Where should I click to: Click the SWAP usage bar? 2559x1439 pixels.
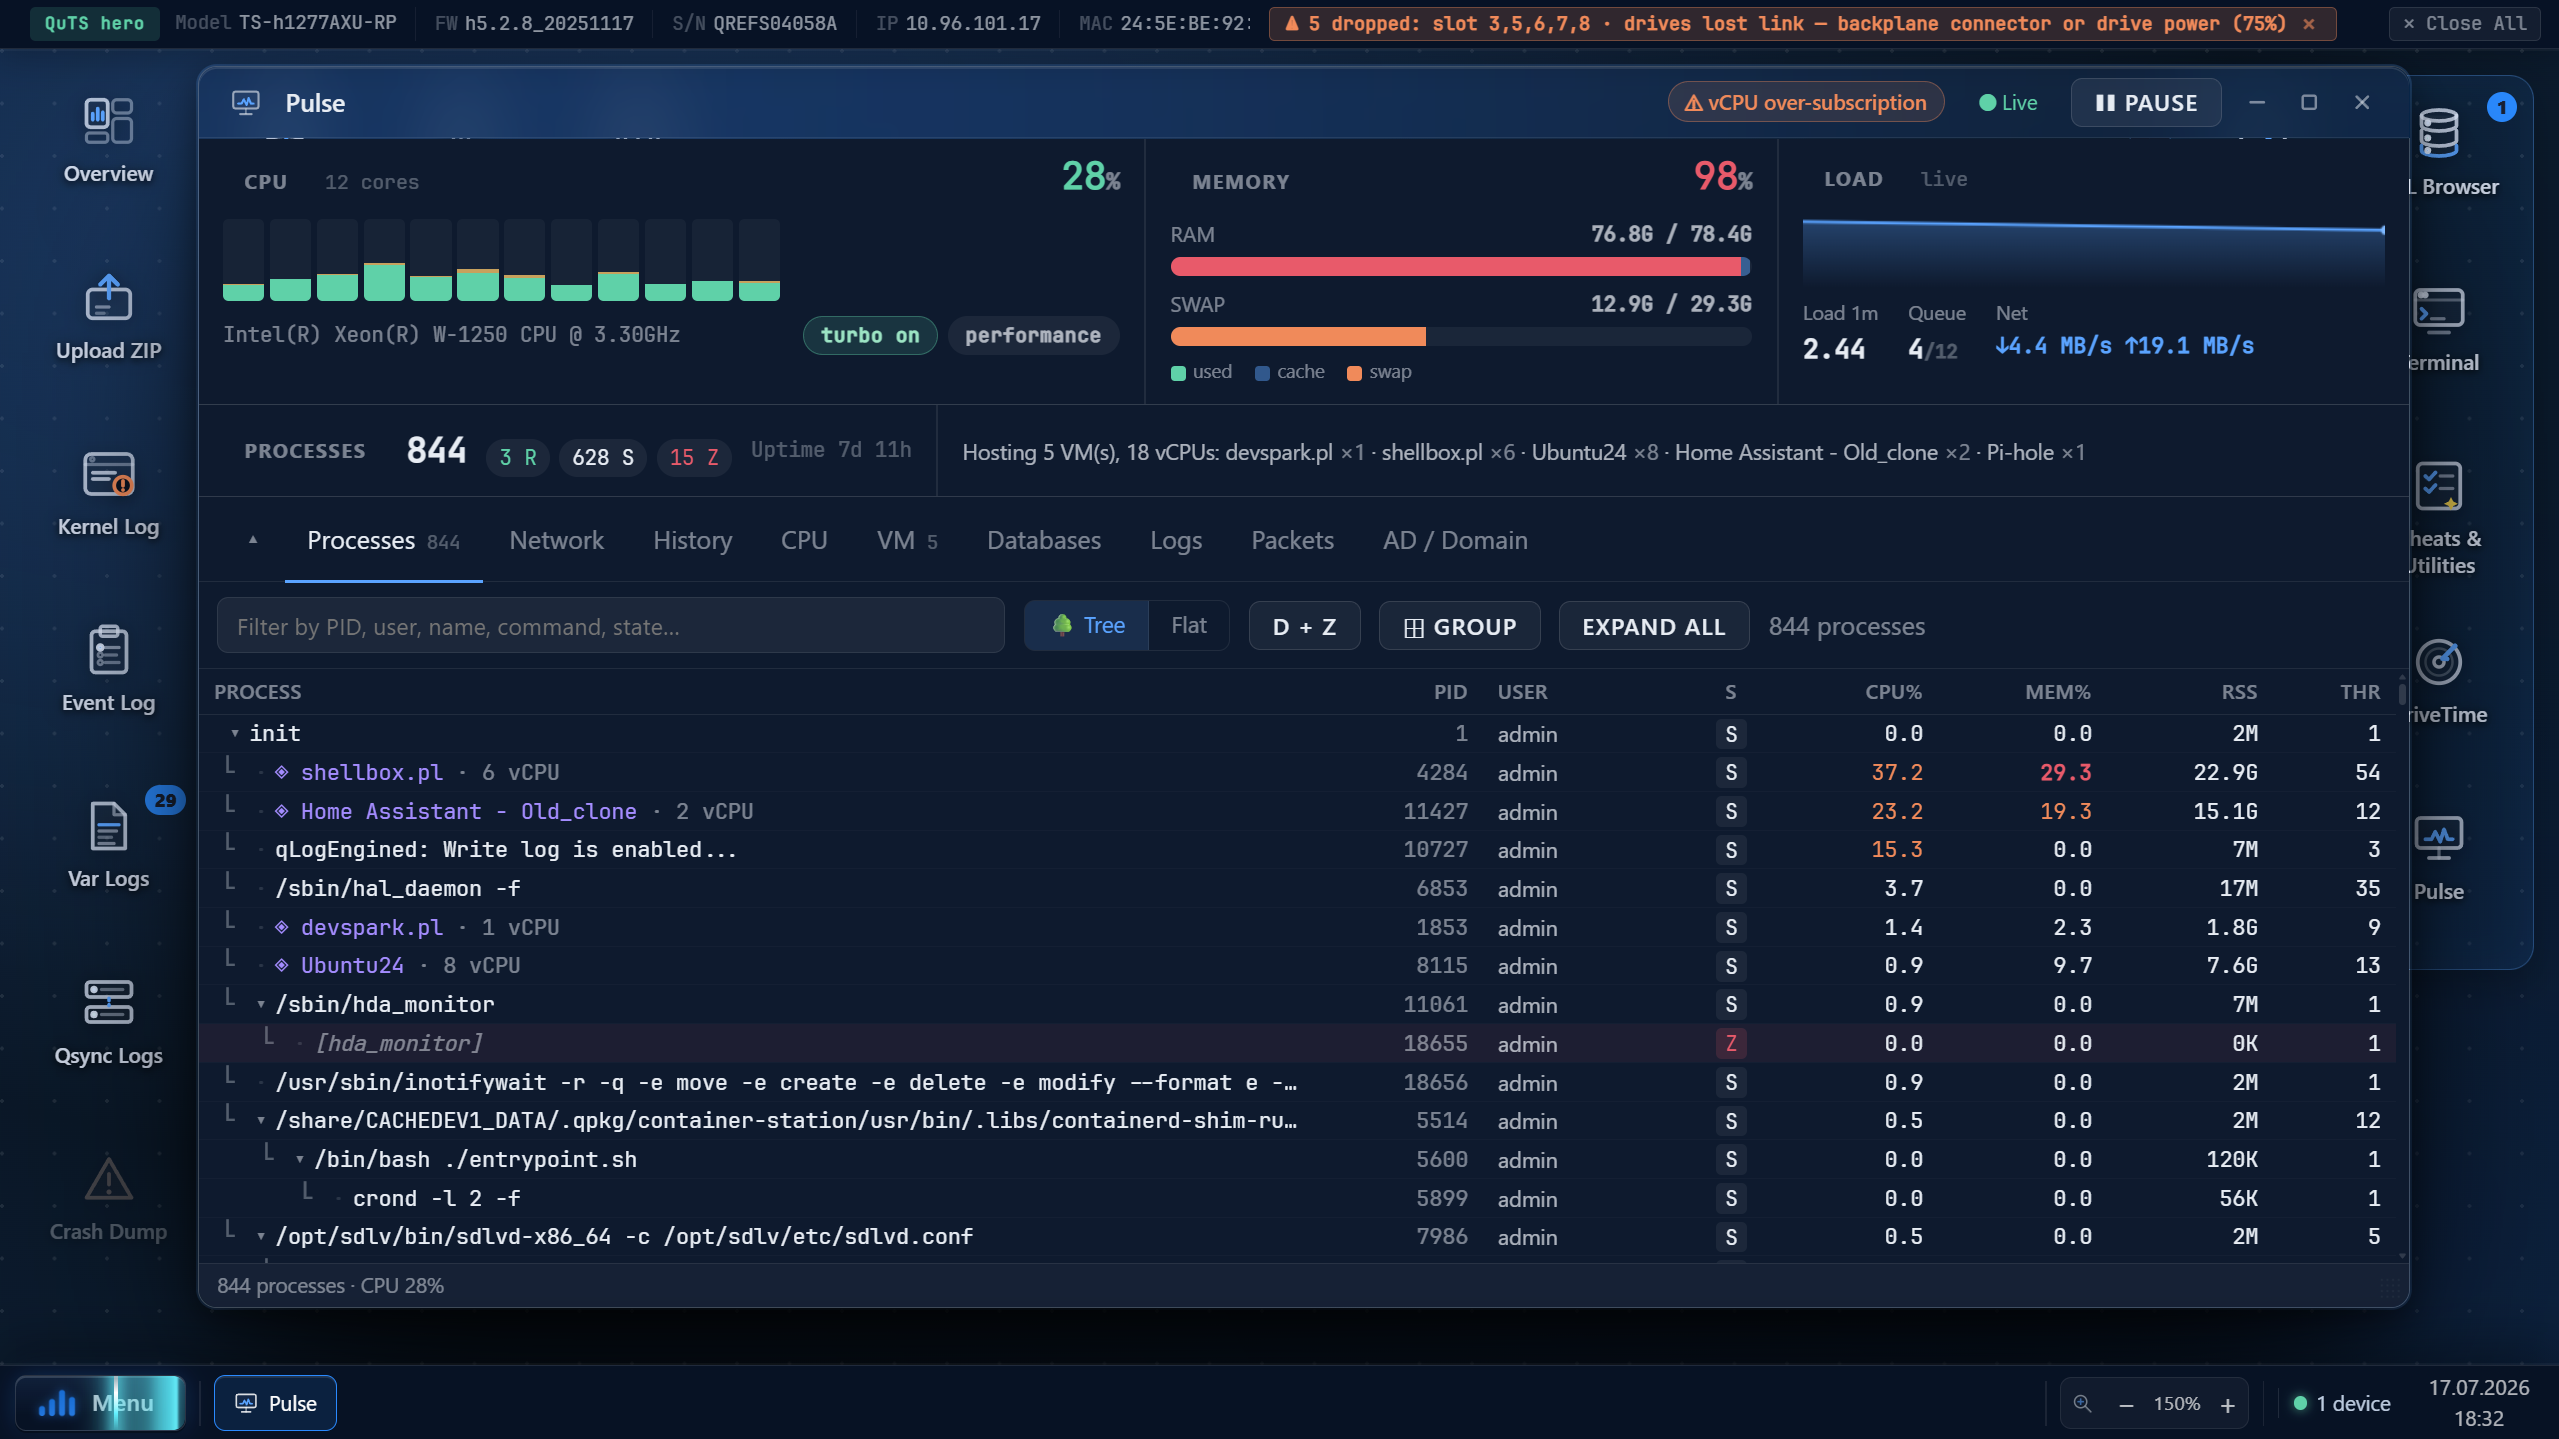click(x=1460, y=337)
